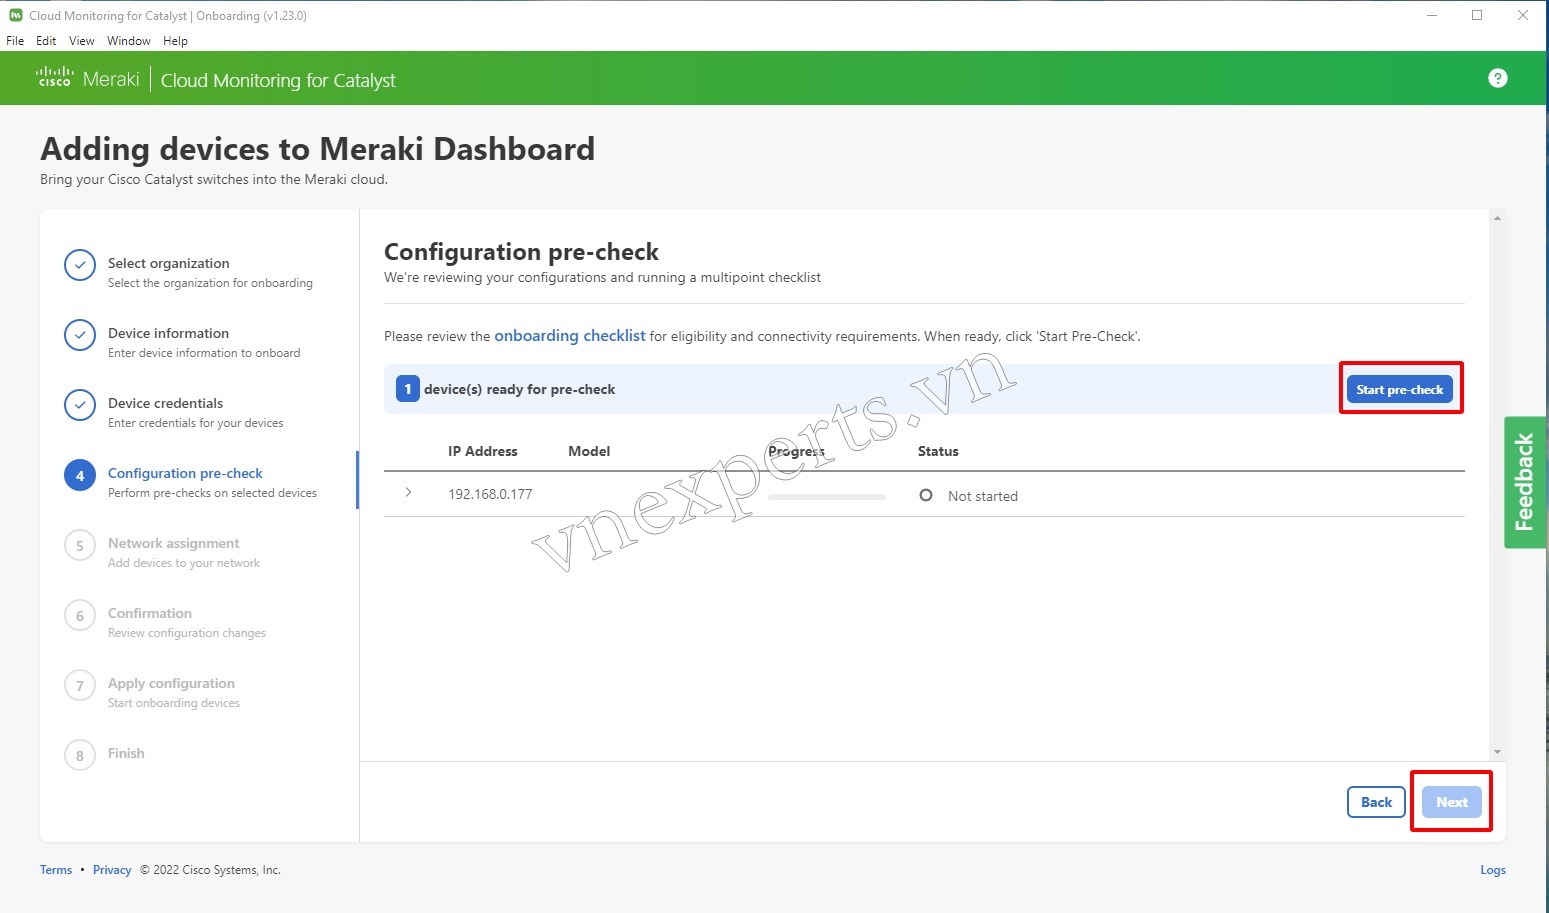Screen dimensions: 1549x913
Task: Click the Feedback sidebar tab
Action: pos(1524,483)
